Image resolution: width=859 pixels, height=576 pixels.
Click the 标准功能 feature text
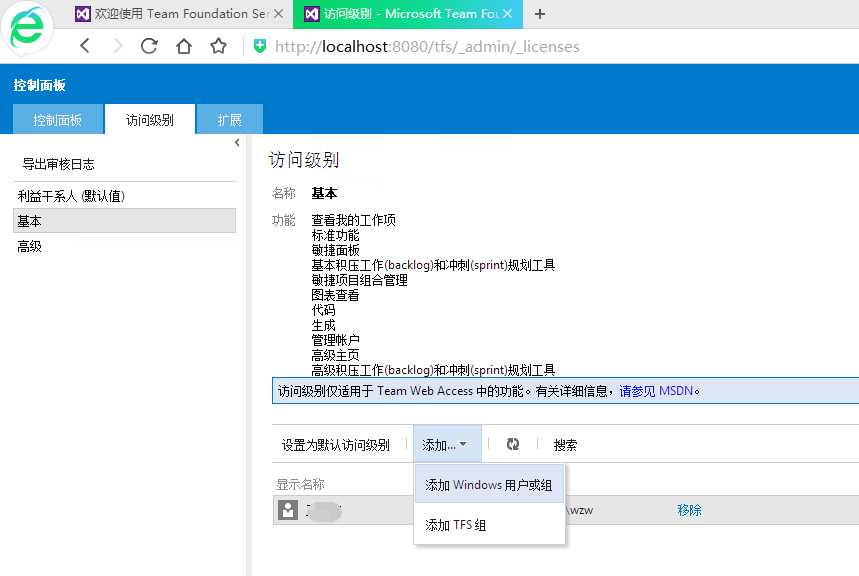(x=335, y=235)
